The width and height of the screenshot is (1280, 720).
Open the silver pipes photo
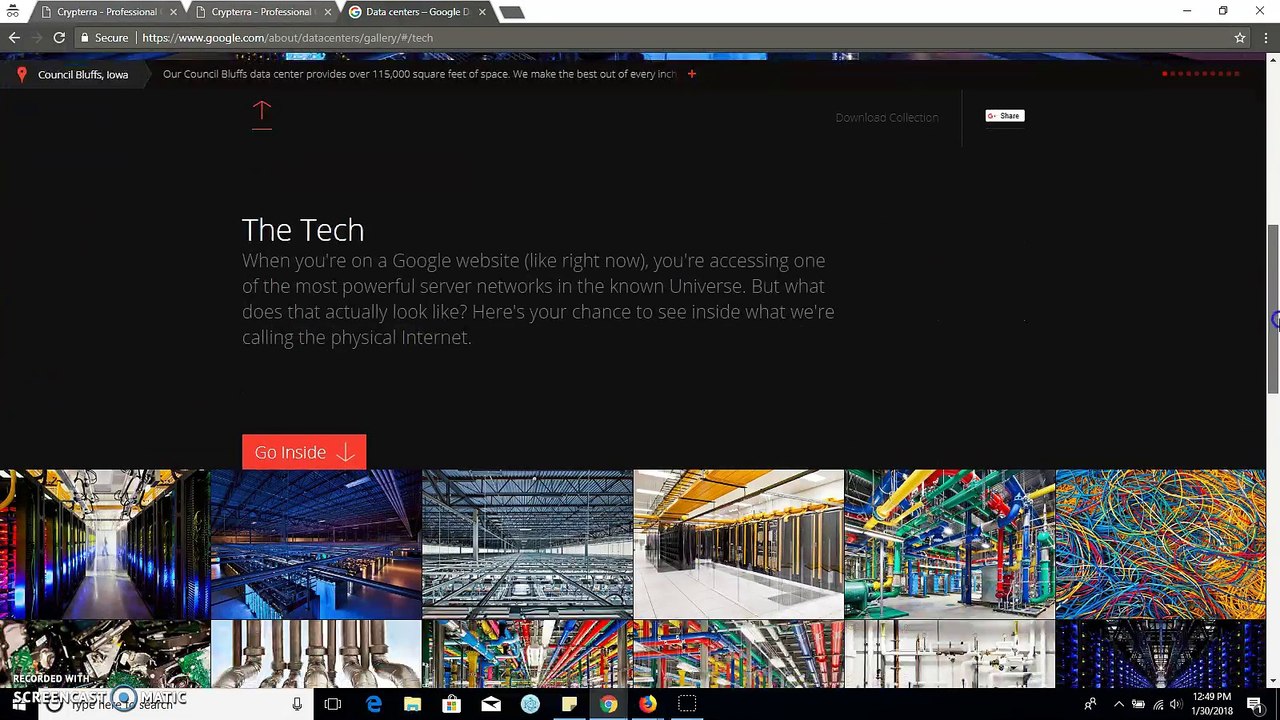coord(316,654)
